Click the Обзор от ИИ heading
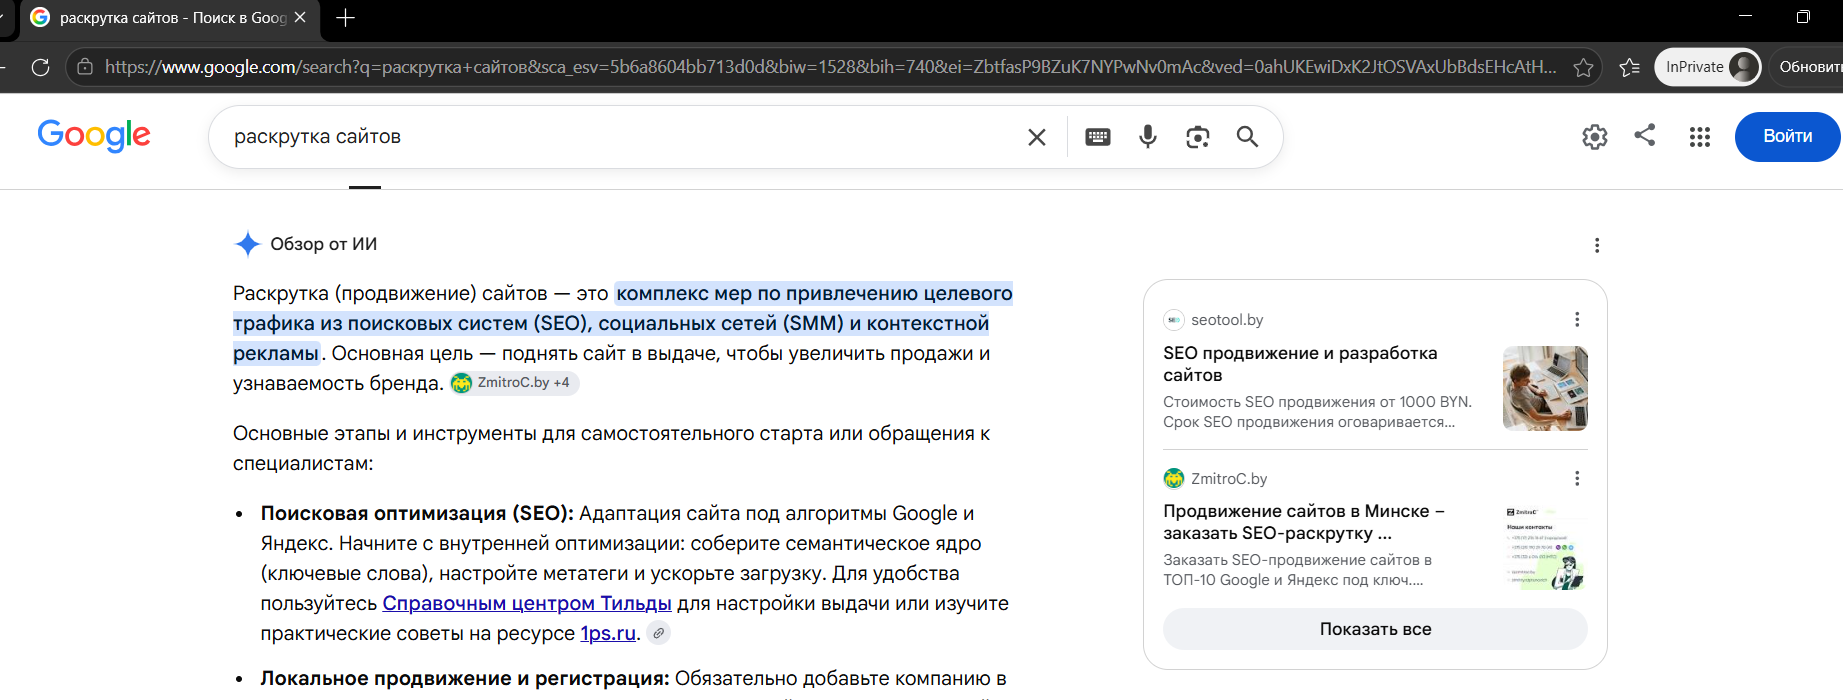The image size is (1843, 700). tap(324, 244)
